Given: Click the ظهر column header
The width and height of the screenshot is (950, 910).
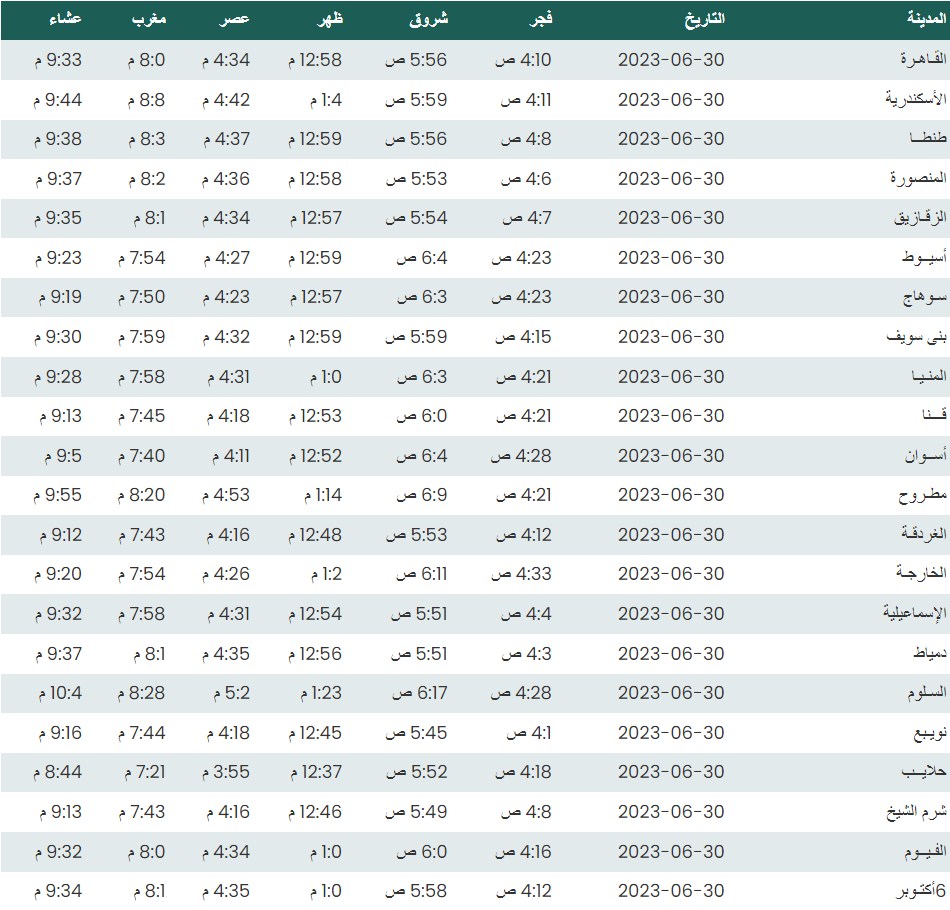Looking at the screenshot, I should pos(329,20).
